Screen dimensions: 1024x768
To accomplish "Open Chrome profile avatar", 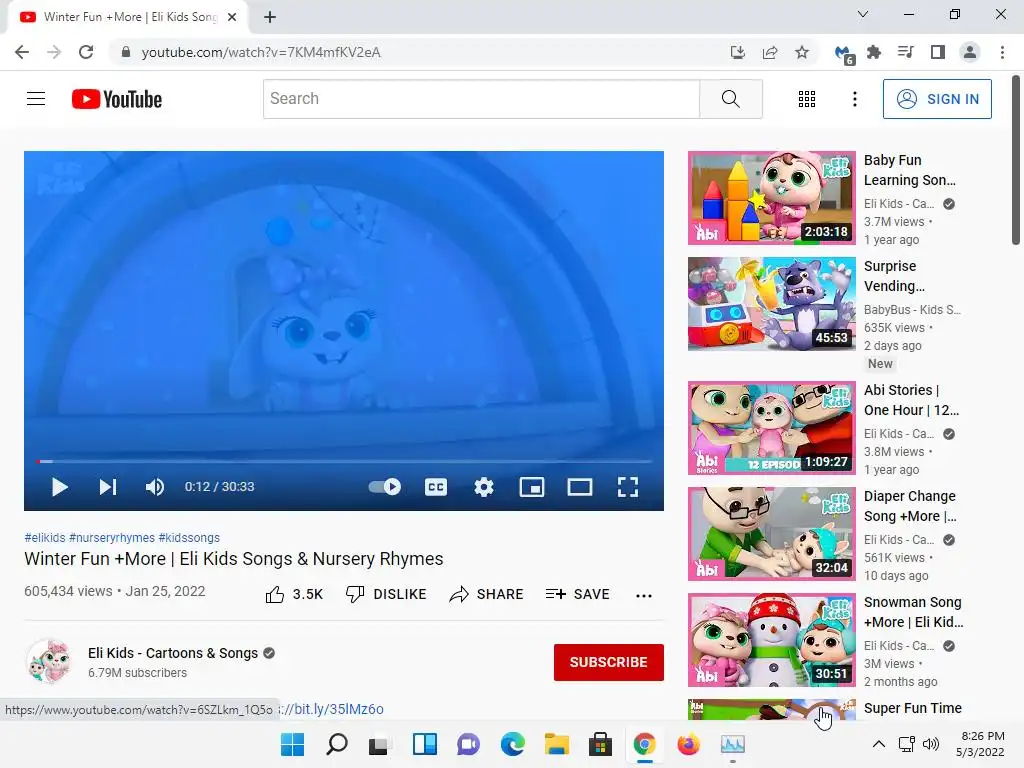I will click(970, 52).
